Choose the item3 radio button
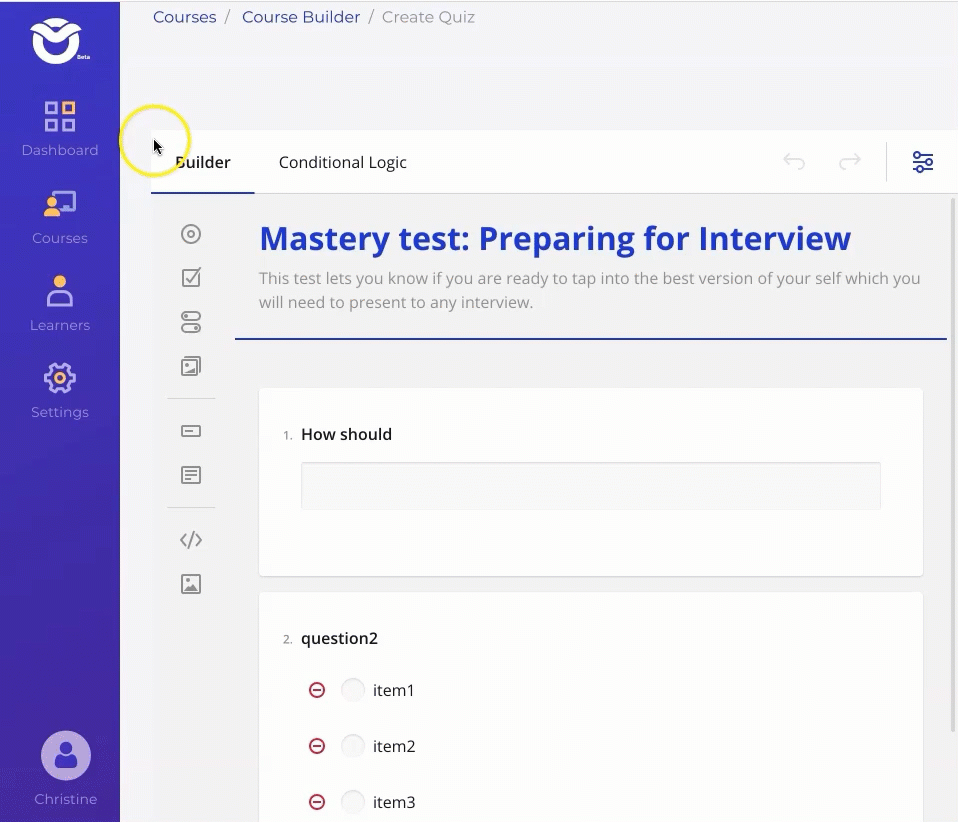 [x=353, y=802]
